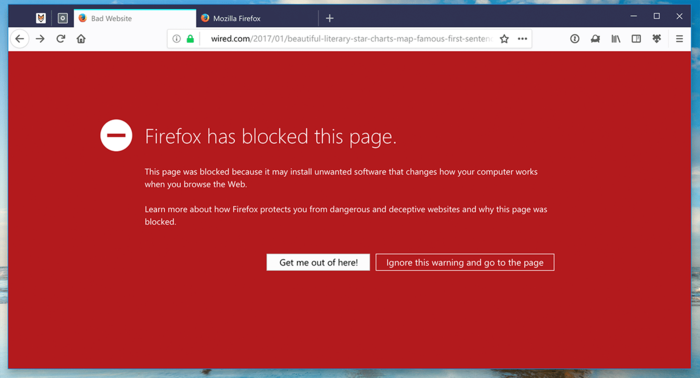Open the Library toolbar icon
The height and width of the screenshot is (378, 700).
pos(616,39)
